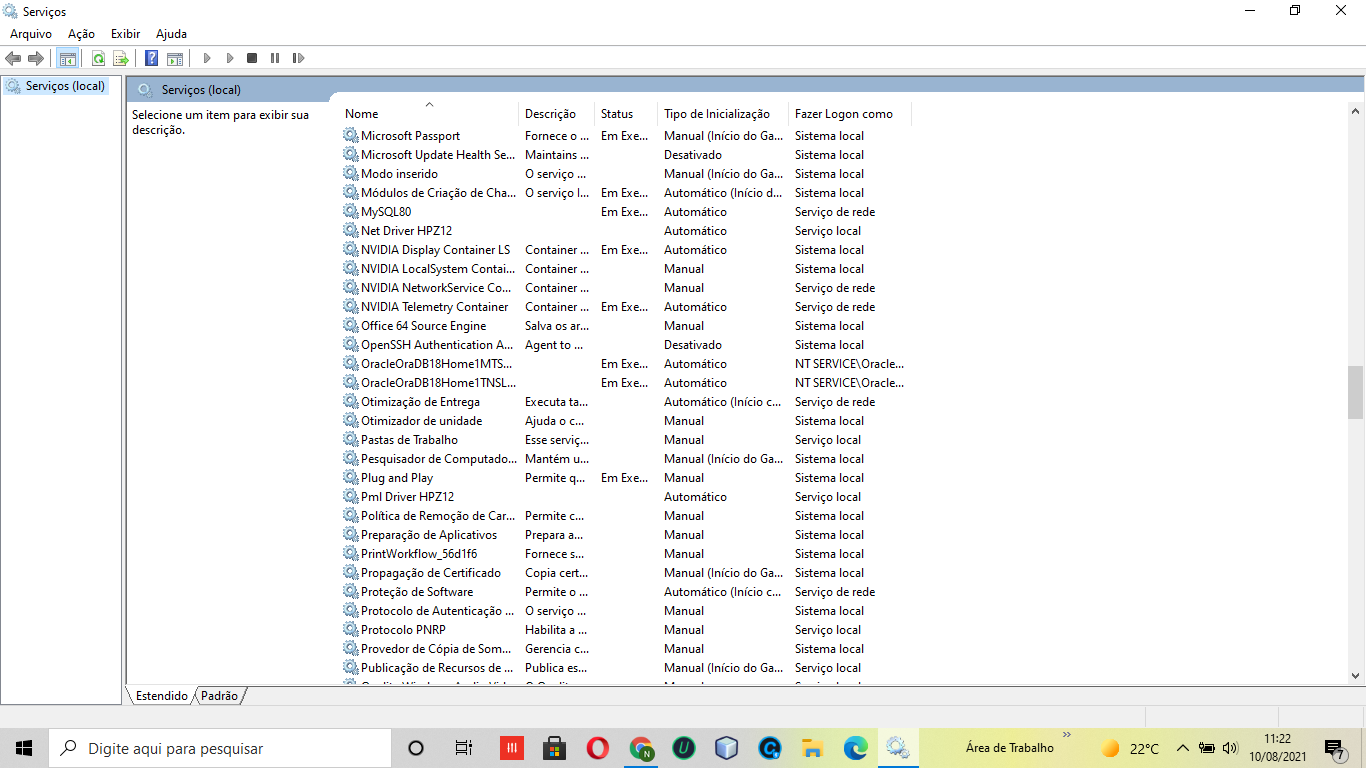Go forward with the toolbar right arrow
Viewport: 1366px width, 768px height.
pyautogui.click(x=36, y=58)
